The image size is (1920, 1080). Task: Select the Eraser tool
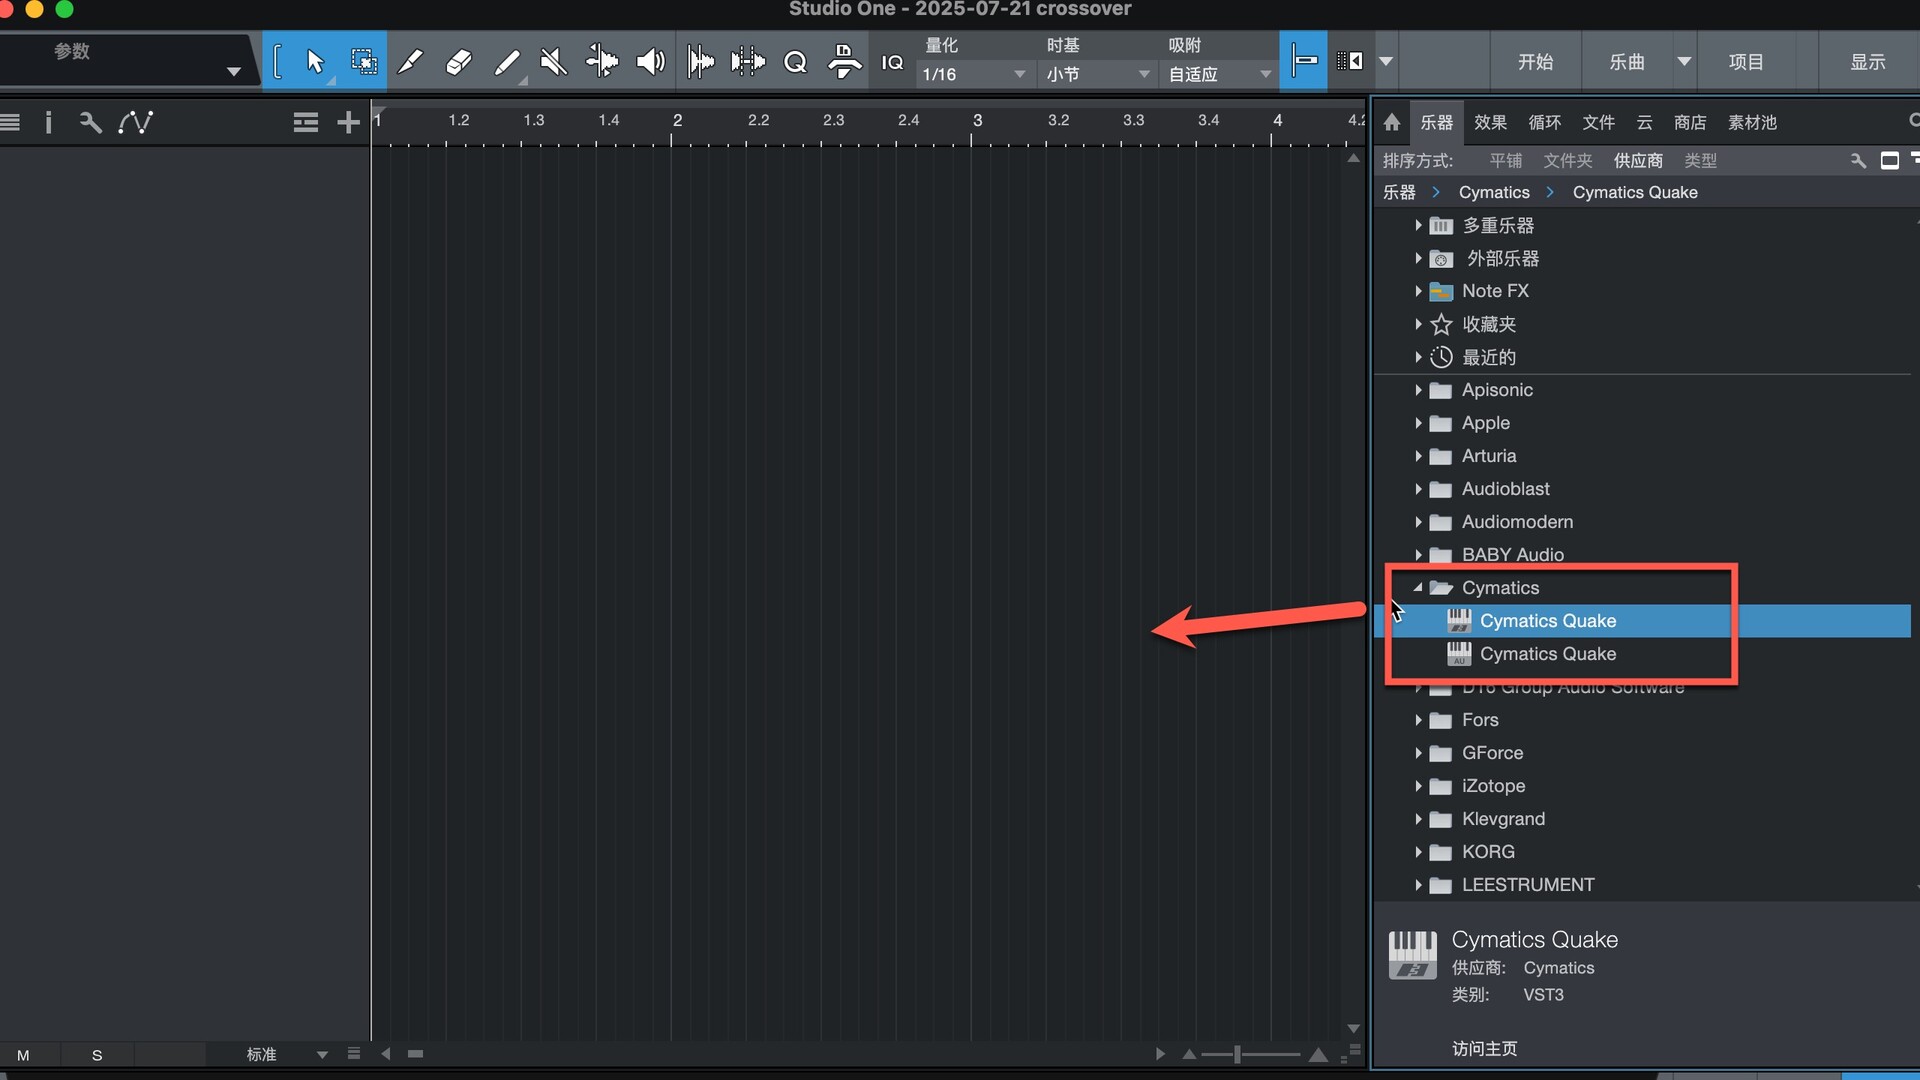tap(458, 62)
